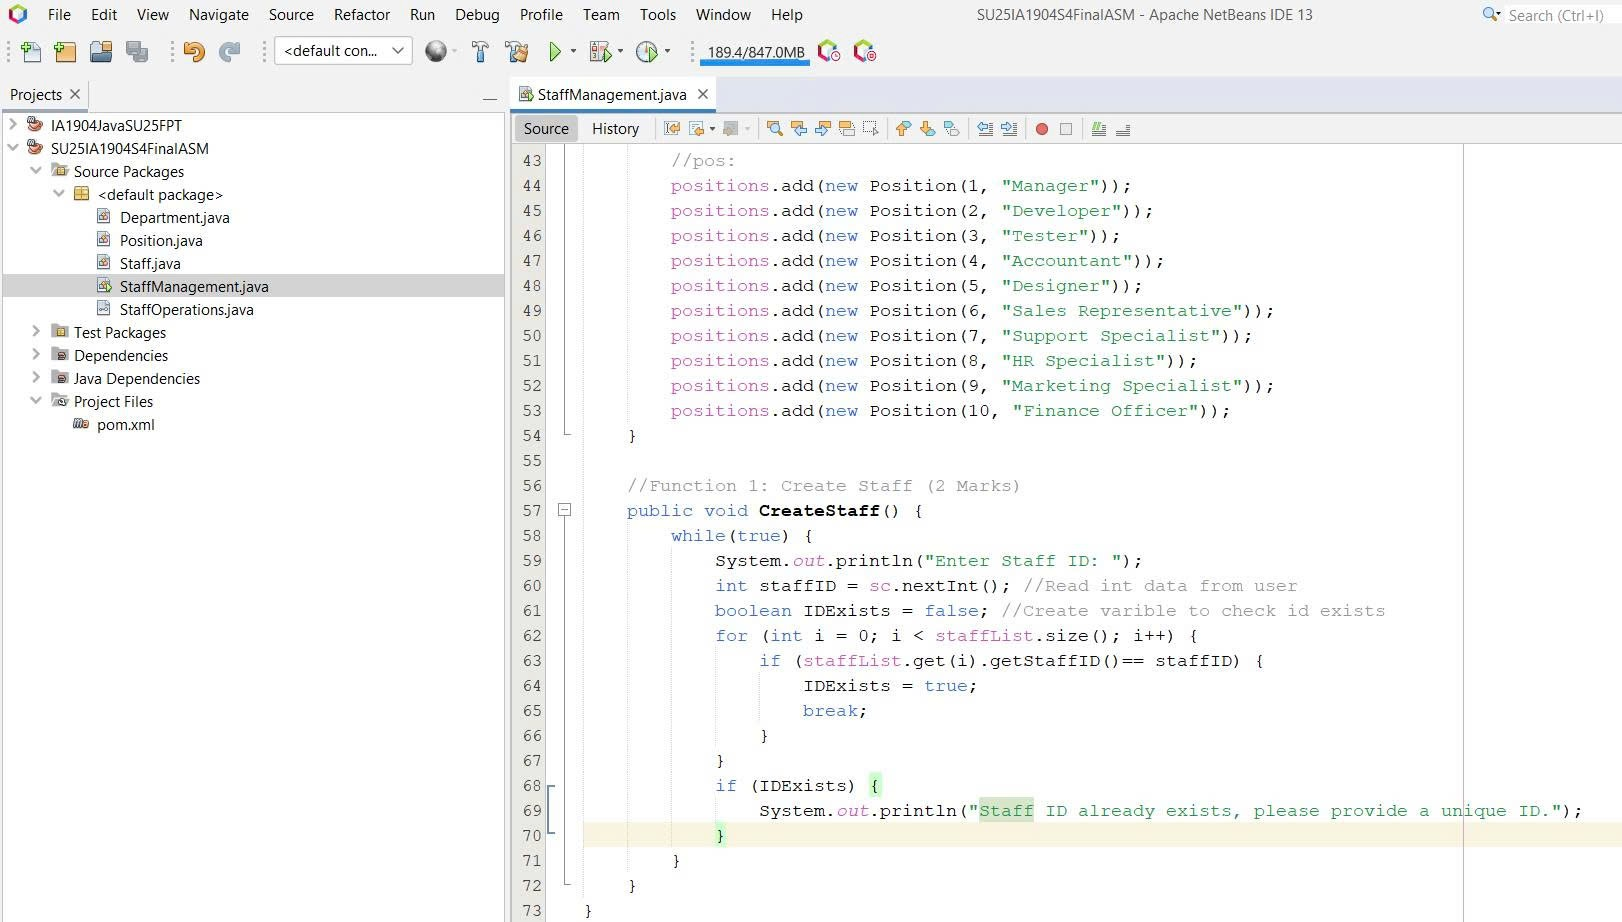Click the memory usage bar 189.4/847.0MB
Image resolution: width=1622 pixels, height=922 pixels.
(755, 52)
